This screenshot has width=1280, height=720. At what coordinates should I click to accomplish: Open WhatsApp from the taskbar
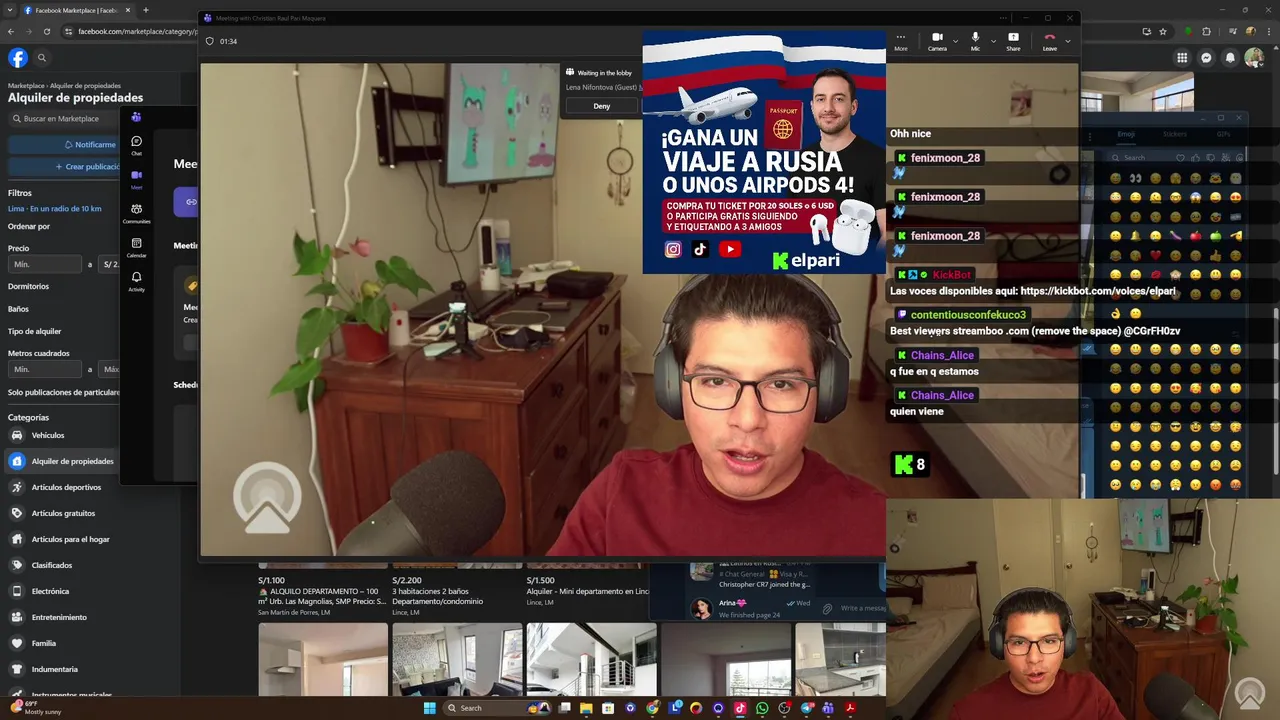click(x=762, y=708)
